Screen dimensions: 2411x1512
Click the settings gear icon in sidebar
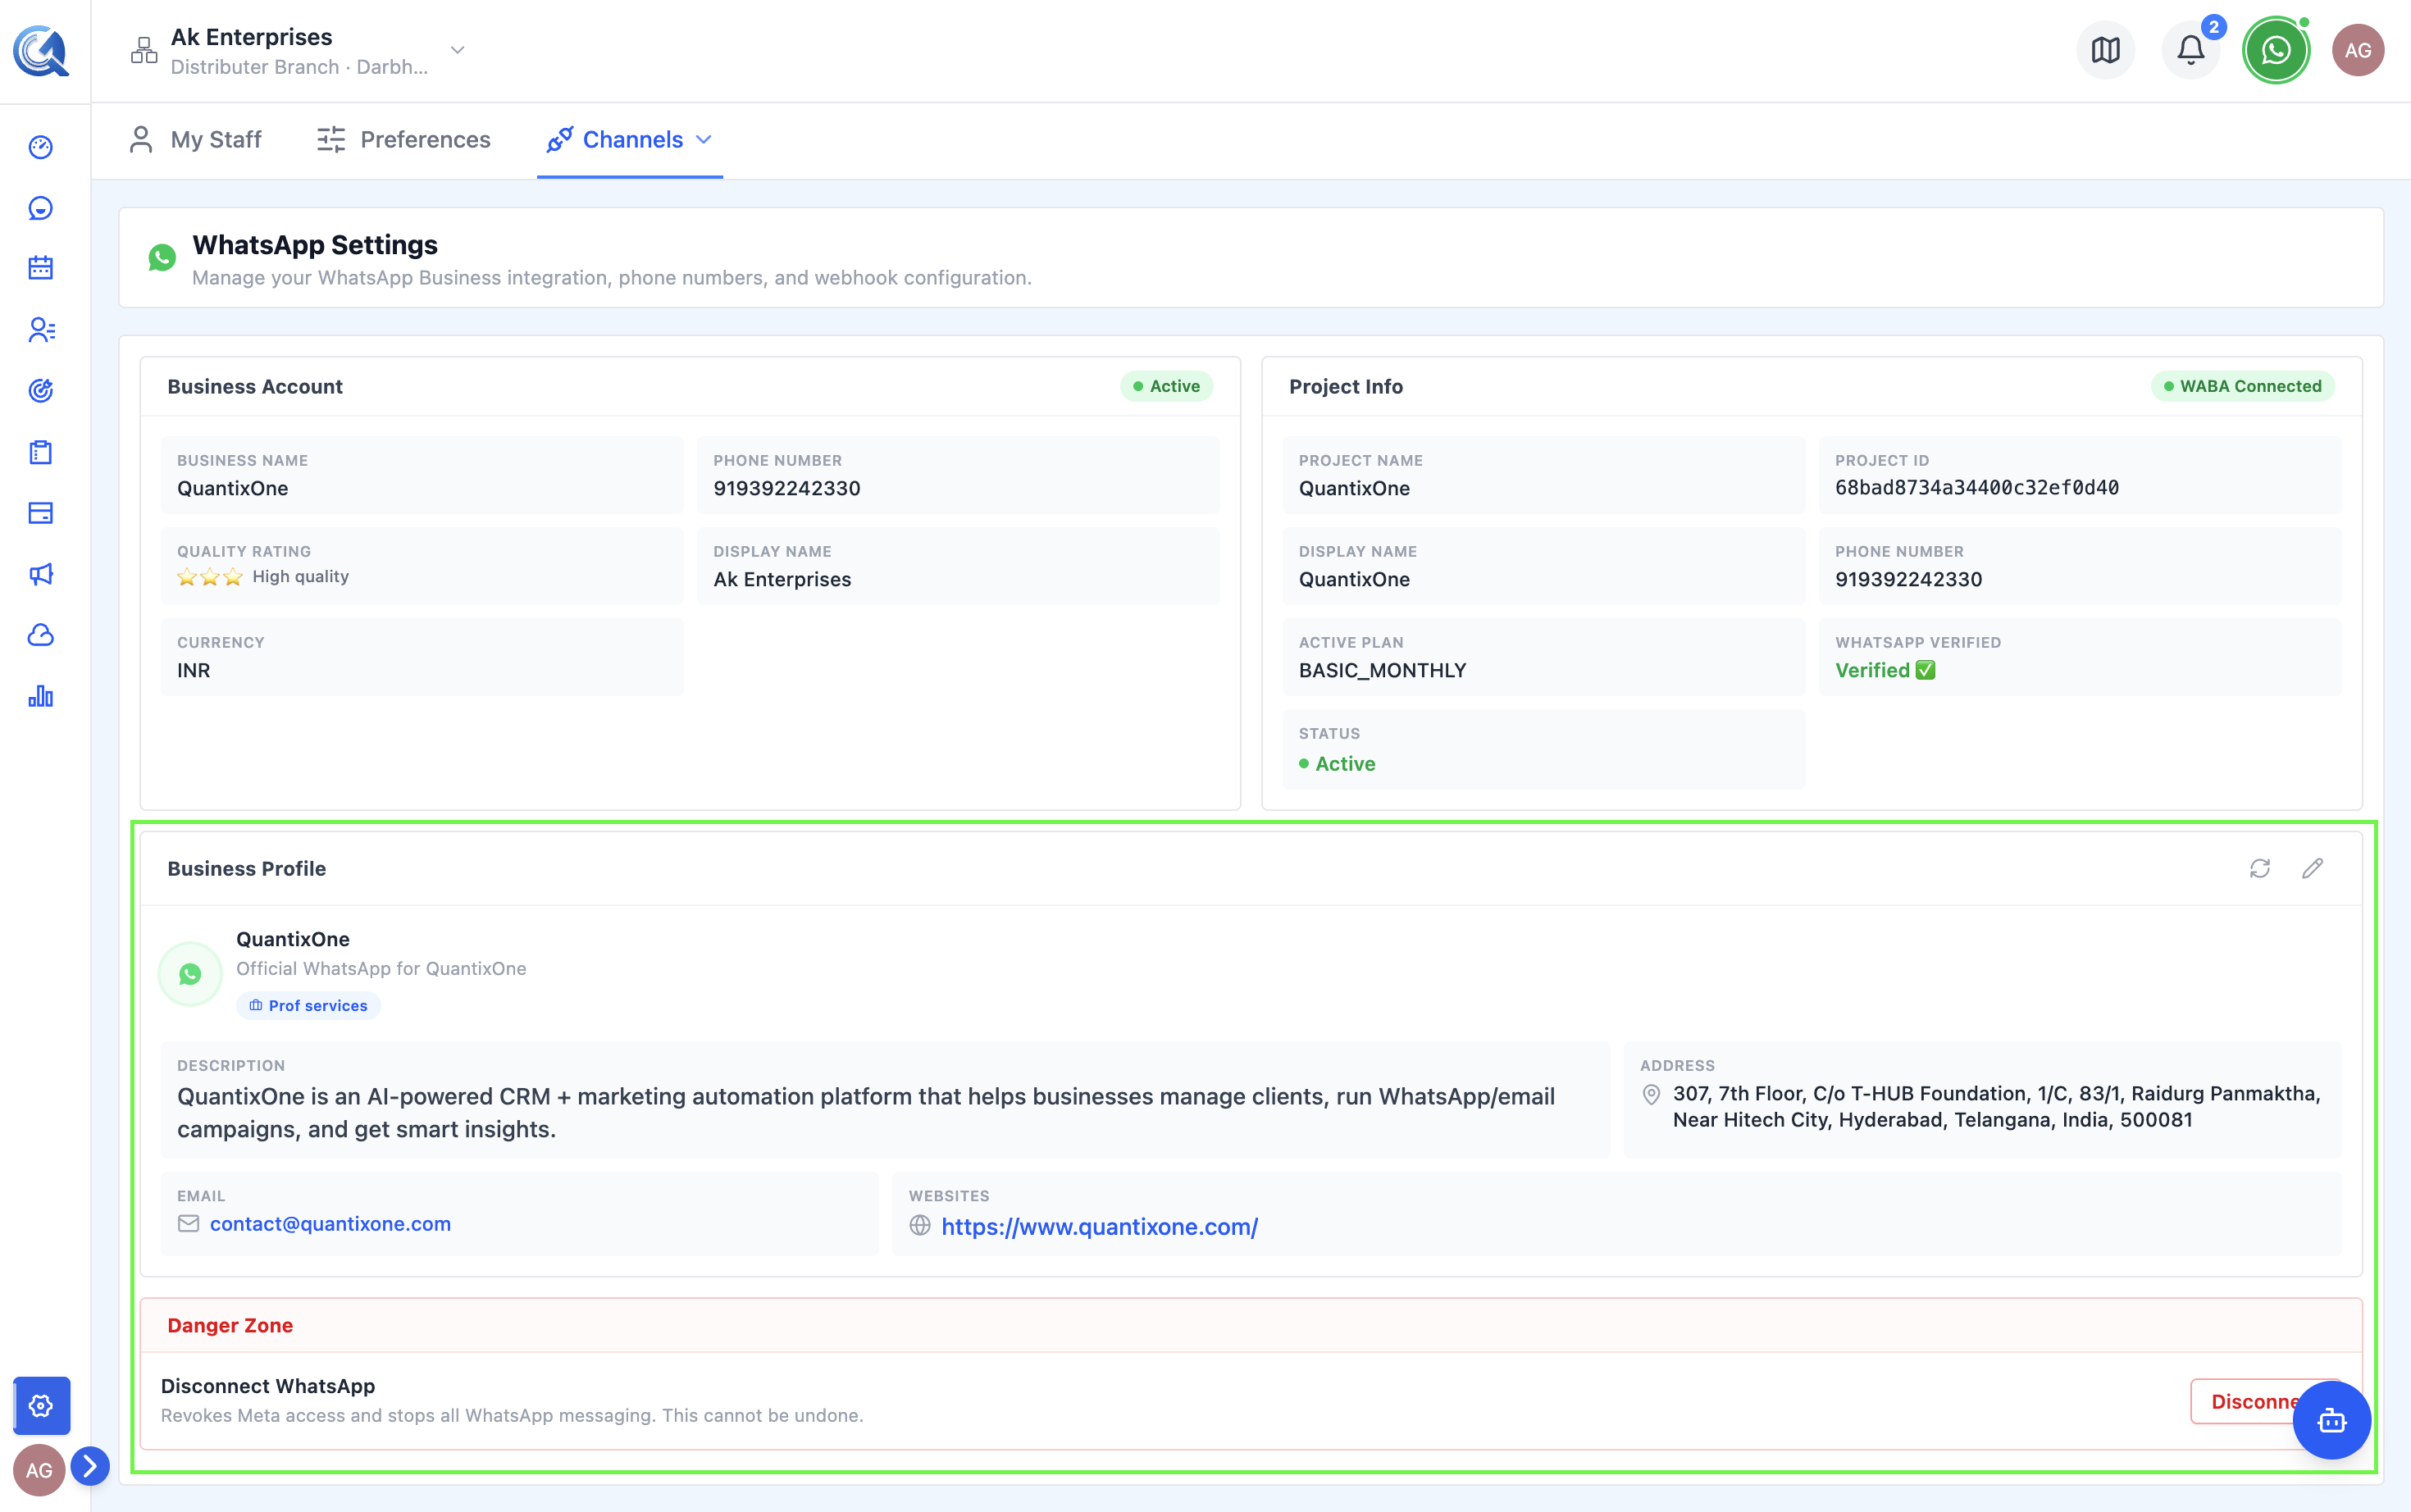coord(41,1406)
